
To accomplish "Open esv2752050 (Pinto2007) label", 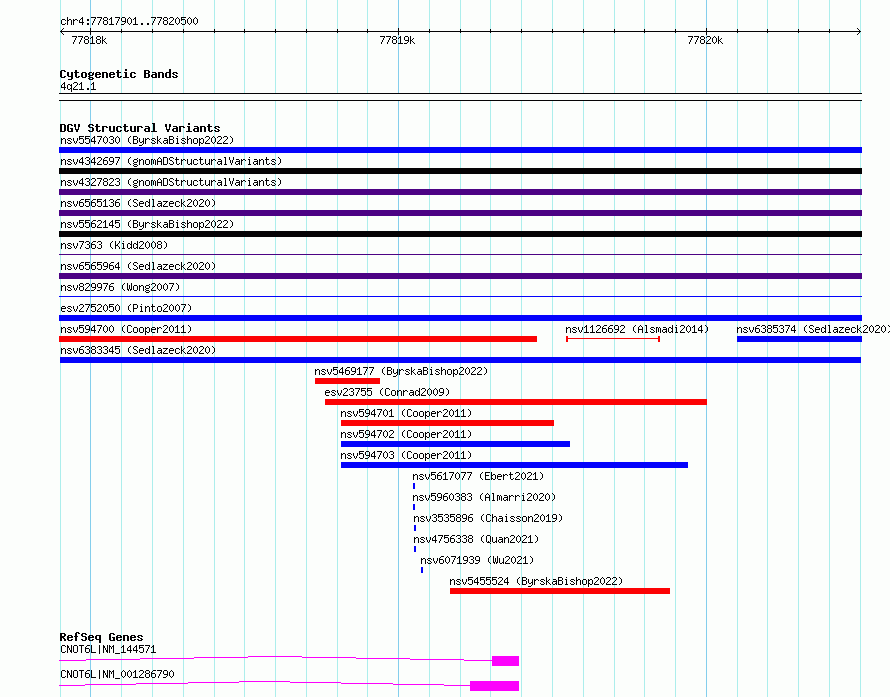I will [x=126, y=308].
